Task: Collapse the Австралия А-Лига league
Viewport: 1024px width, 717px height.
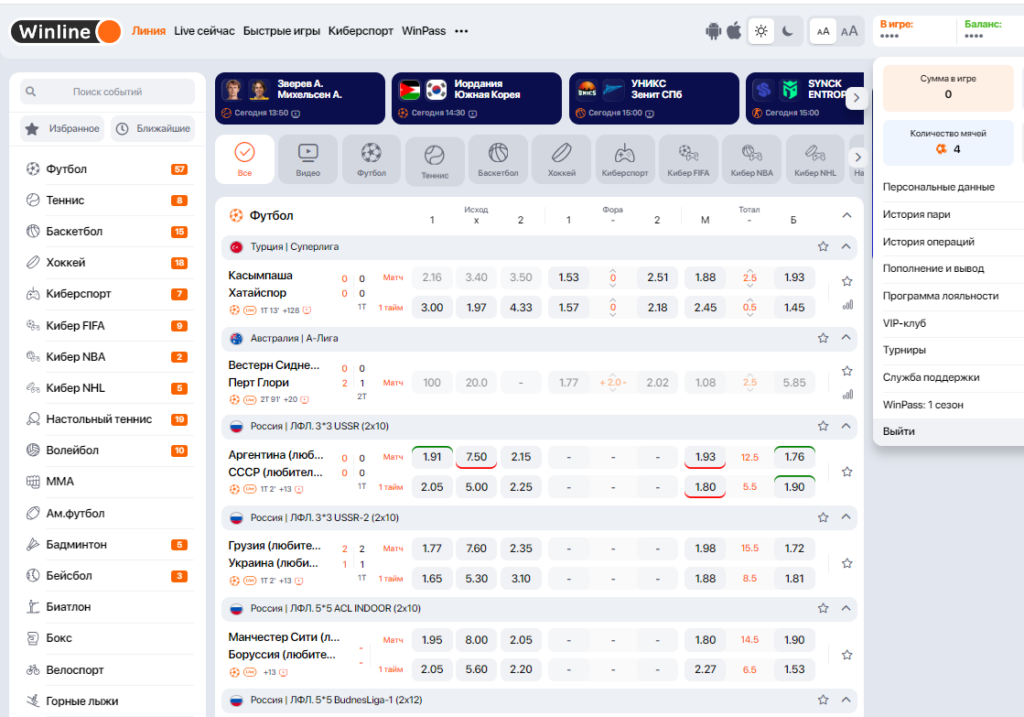Action: (x=846, y=338)
